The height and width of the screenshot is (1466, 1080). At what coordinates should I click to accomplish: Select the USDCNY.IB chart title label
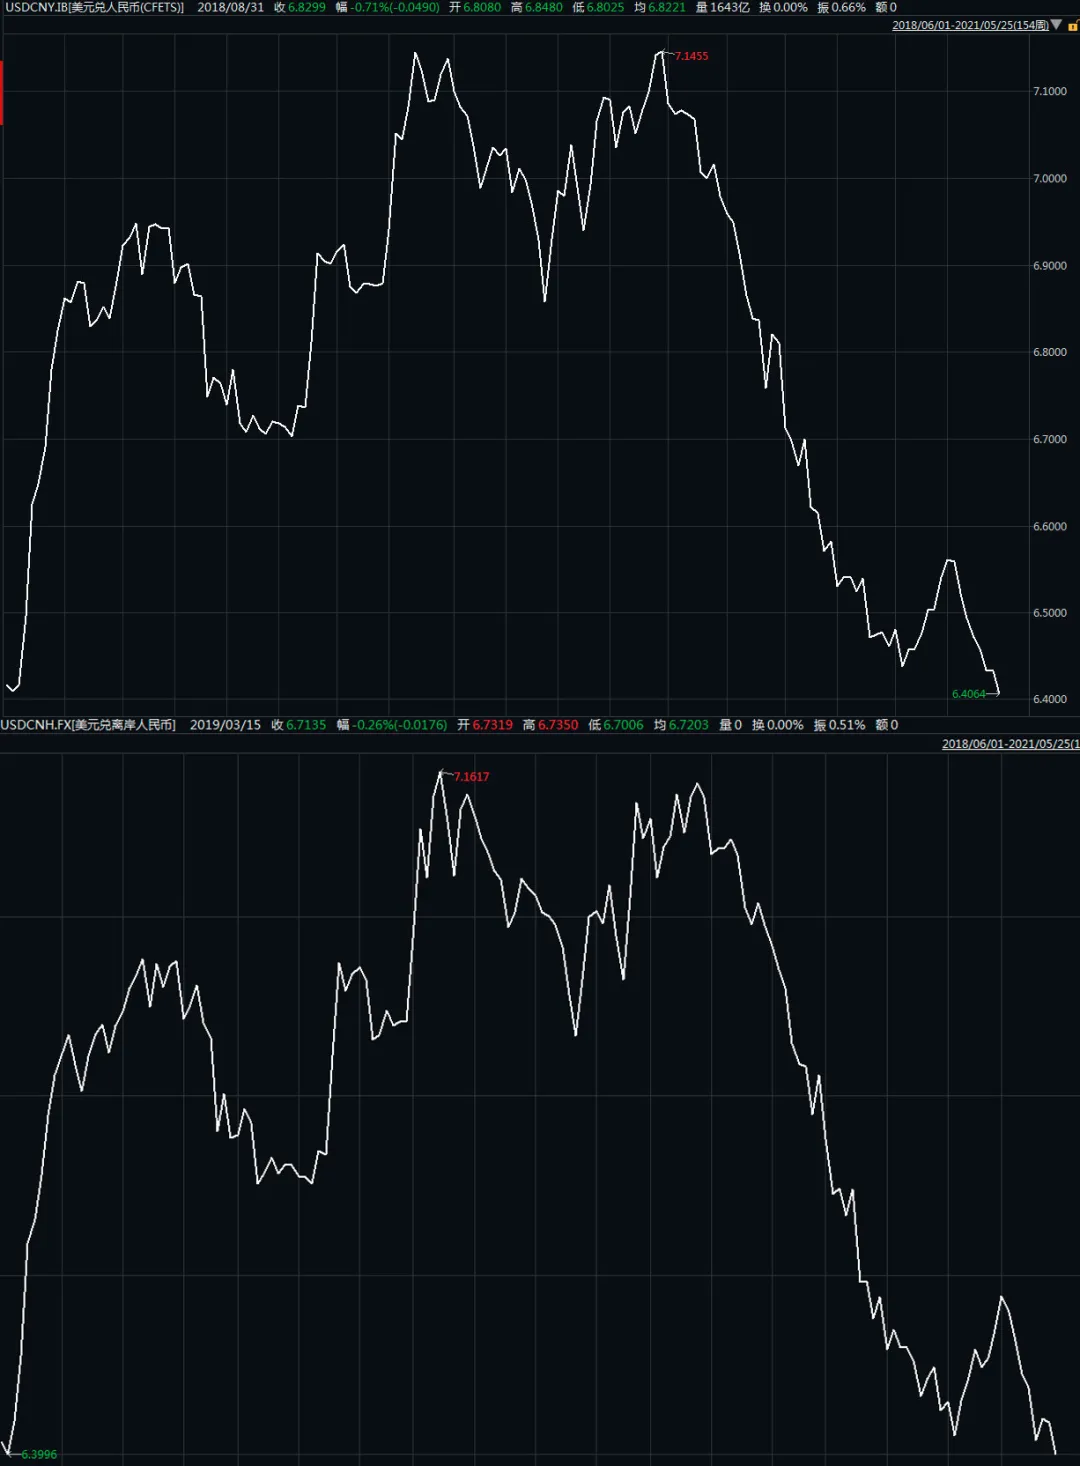click(x=93, y=7)
